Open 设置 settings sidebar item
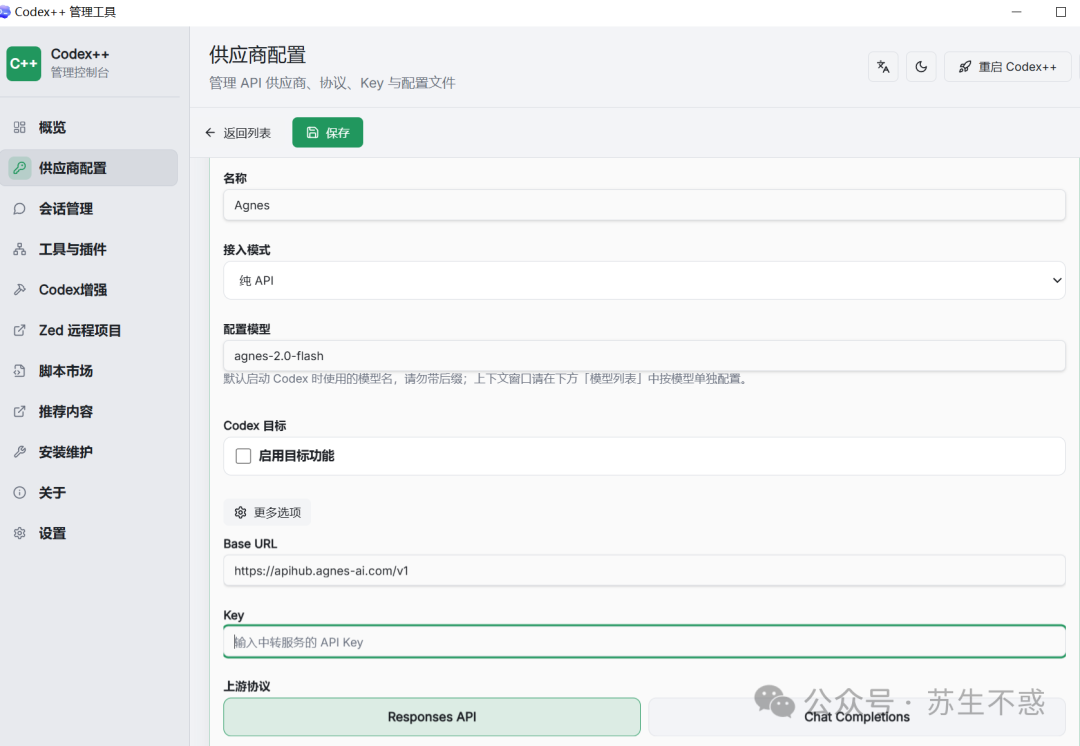 coord(89,534)
